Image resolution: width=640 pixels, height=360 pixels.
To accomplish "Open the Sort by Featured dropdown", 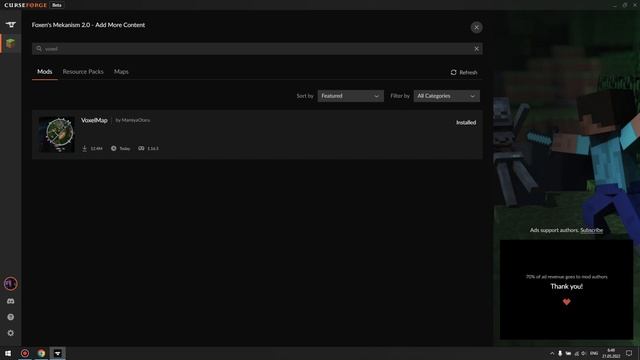I will click(351, 96).
